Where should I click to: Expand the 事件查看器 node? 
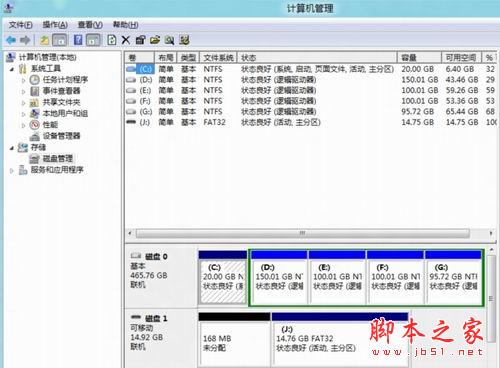[23, 91]
